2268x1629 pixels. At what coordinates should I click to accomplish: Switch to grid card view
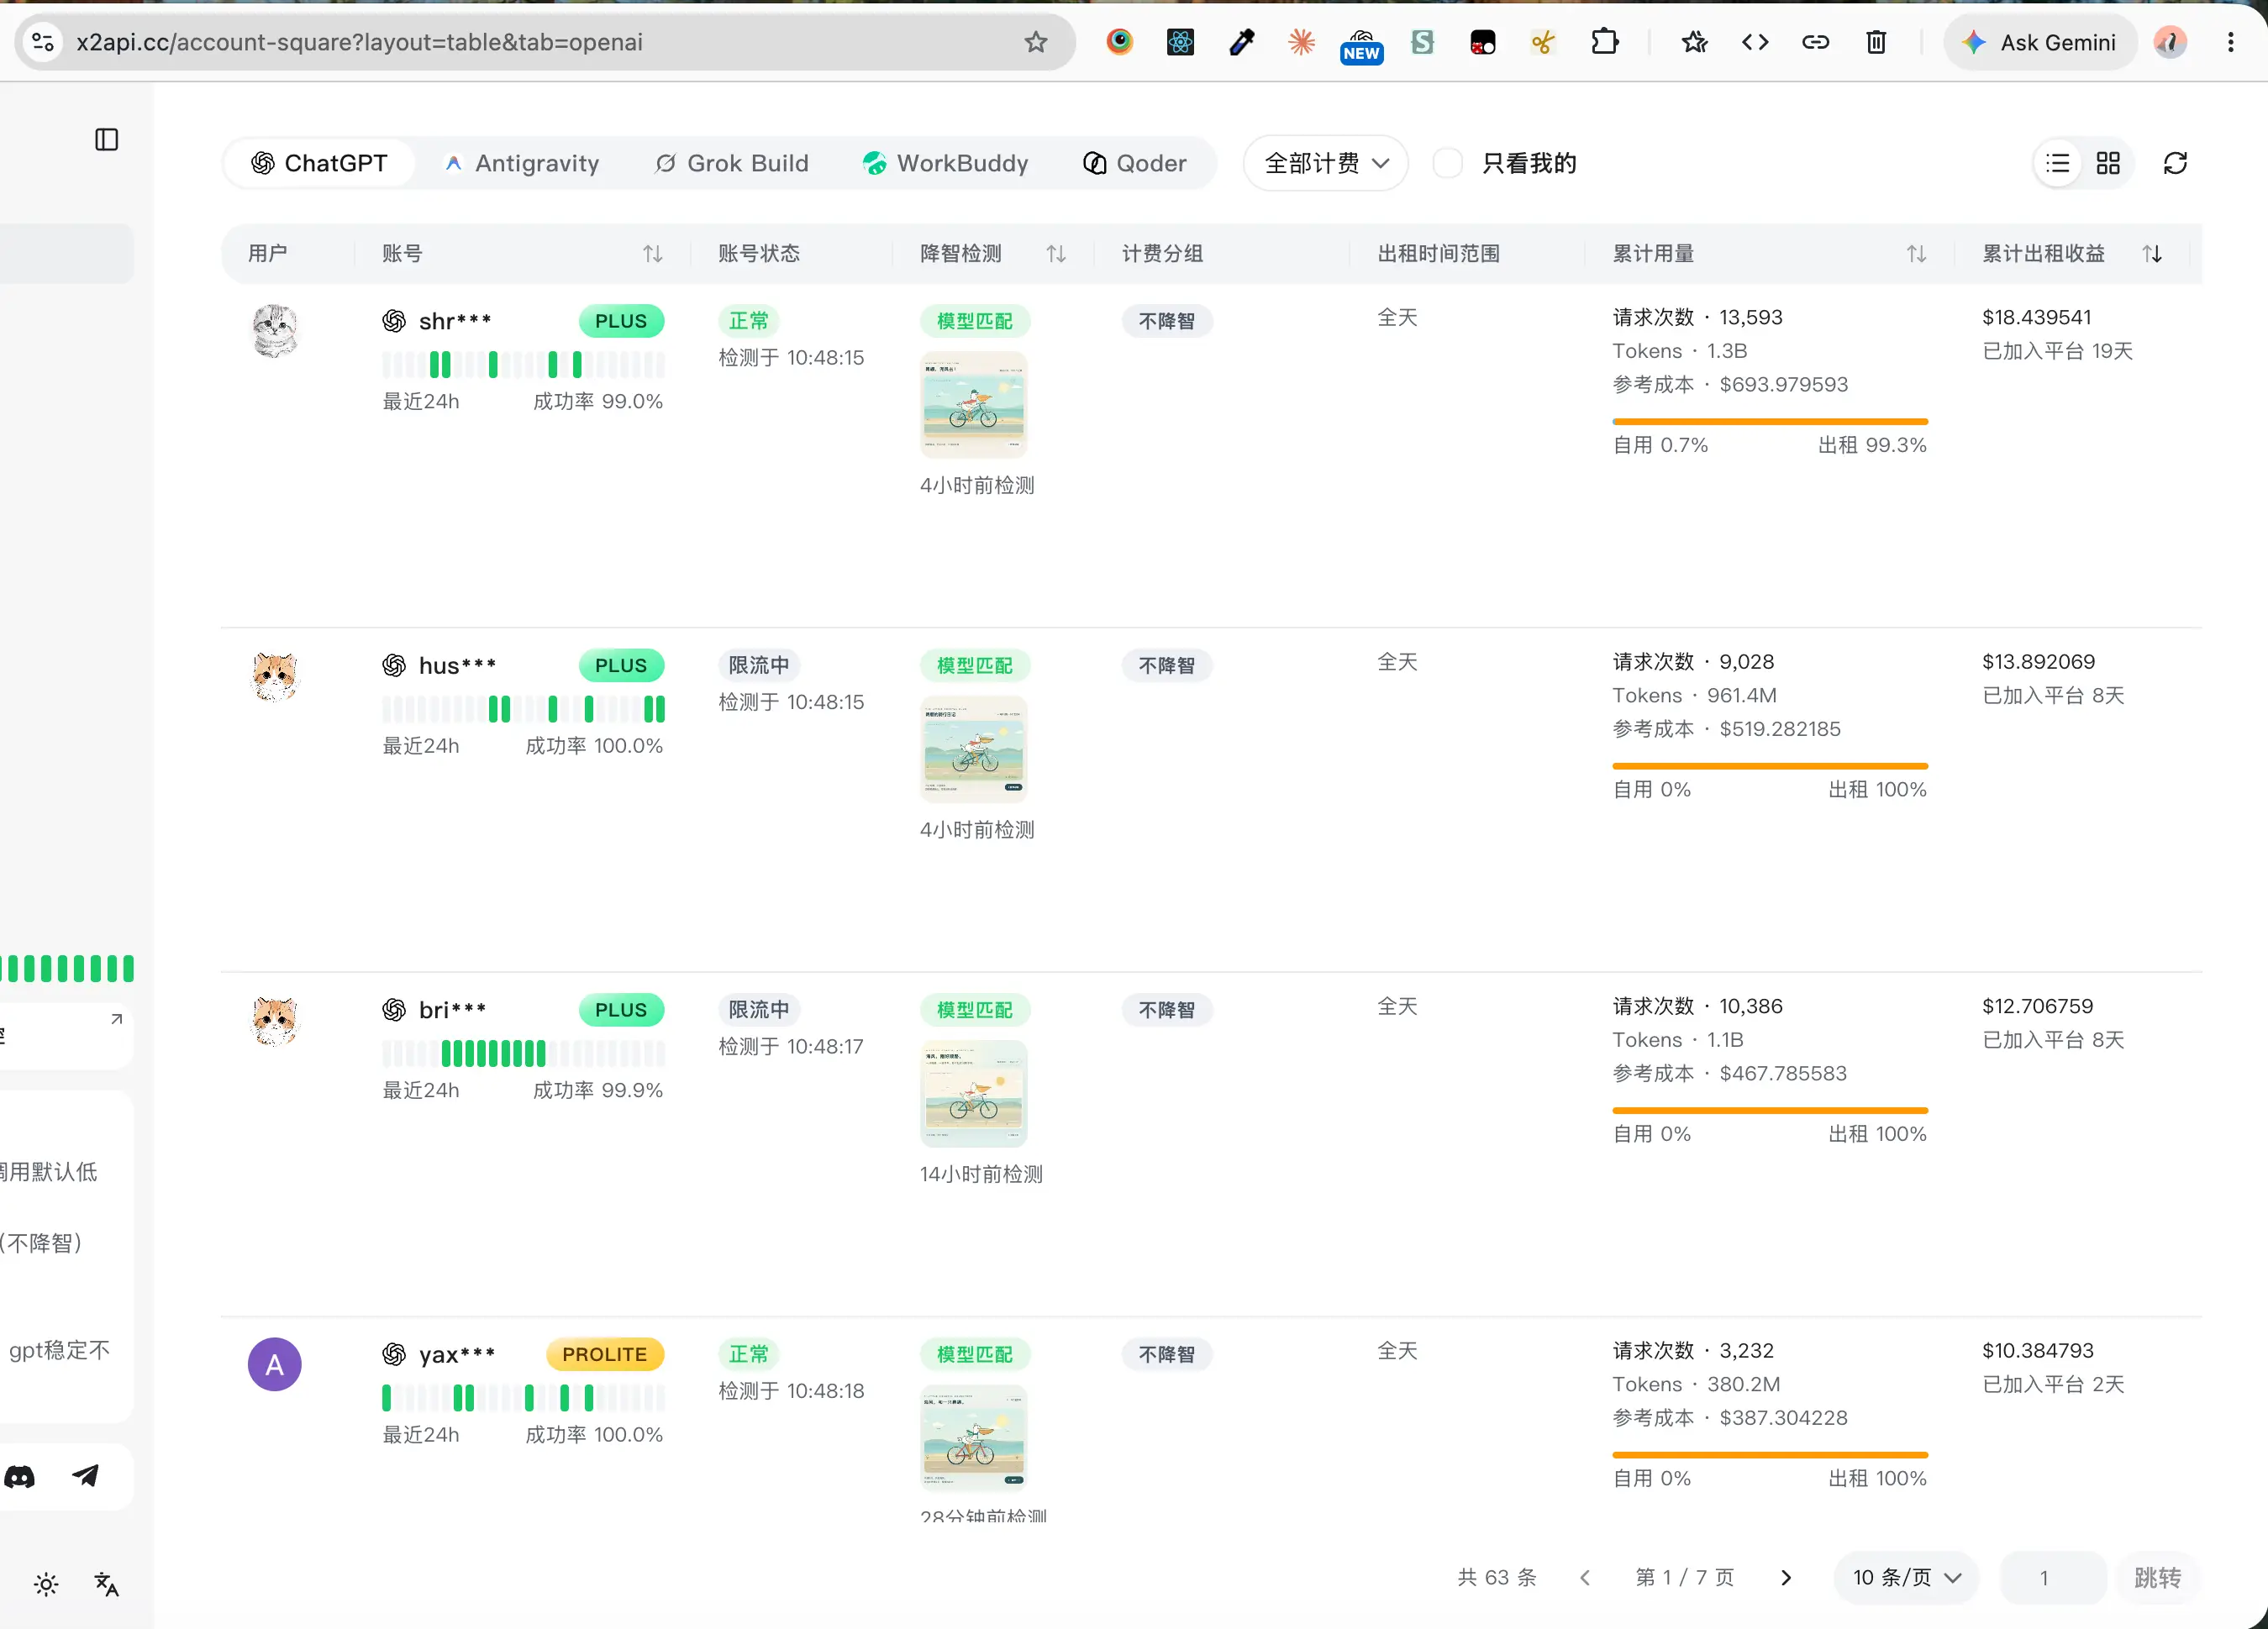point(2108,163)
